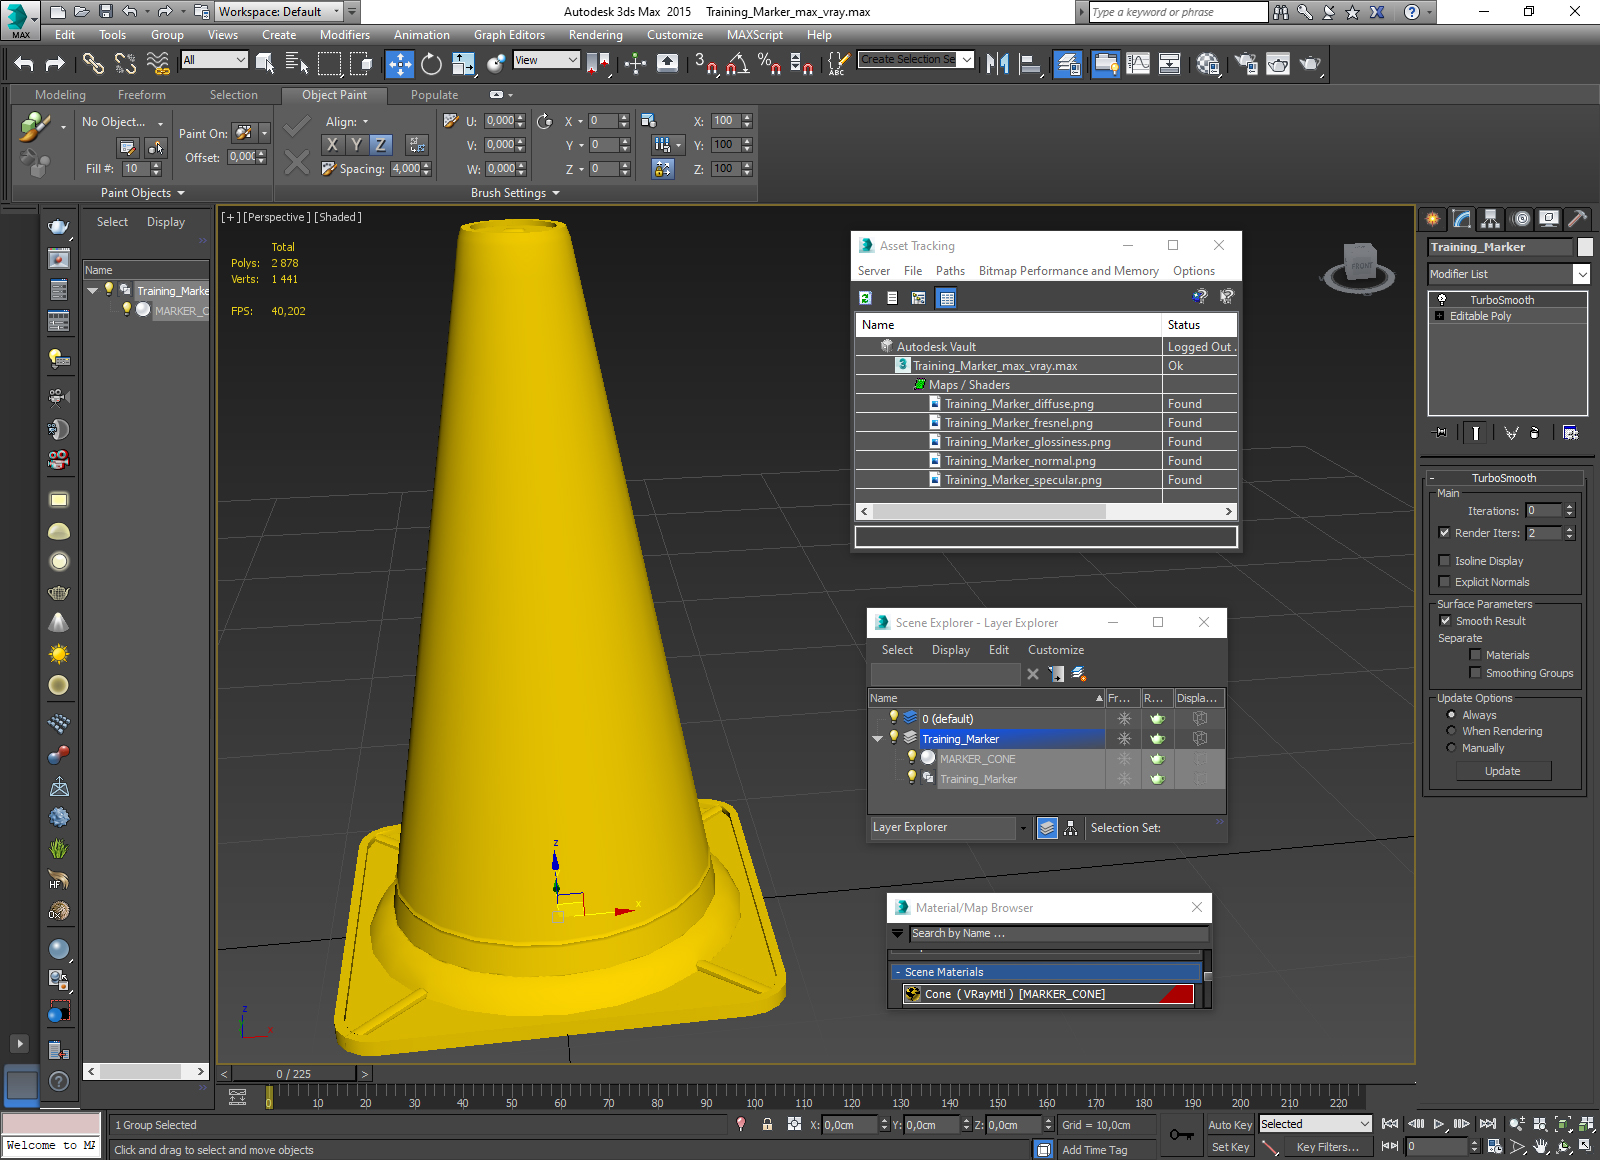
Task: Open Create Selection Set dropdown
Action: point(966,60)
